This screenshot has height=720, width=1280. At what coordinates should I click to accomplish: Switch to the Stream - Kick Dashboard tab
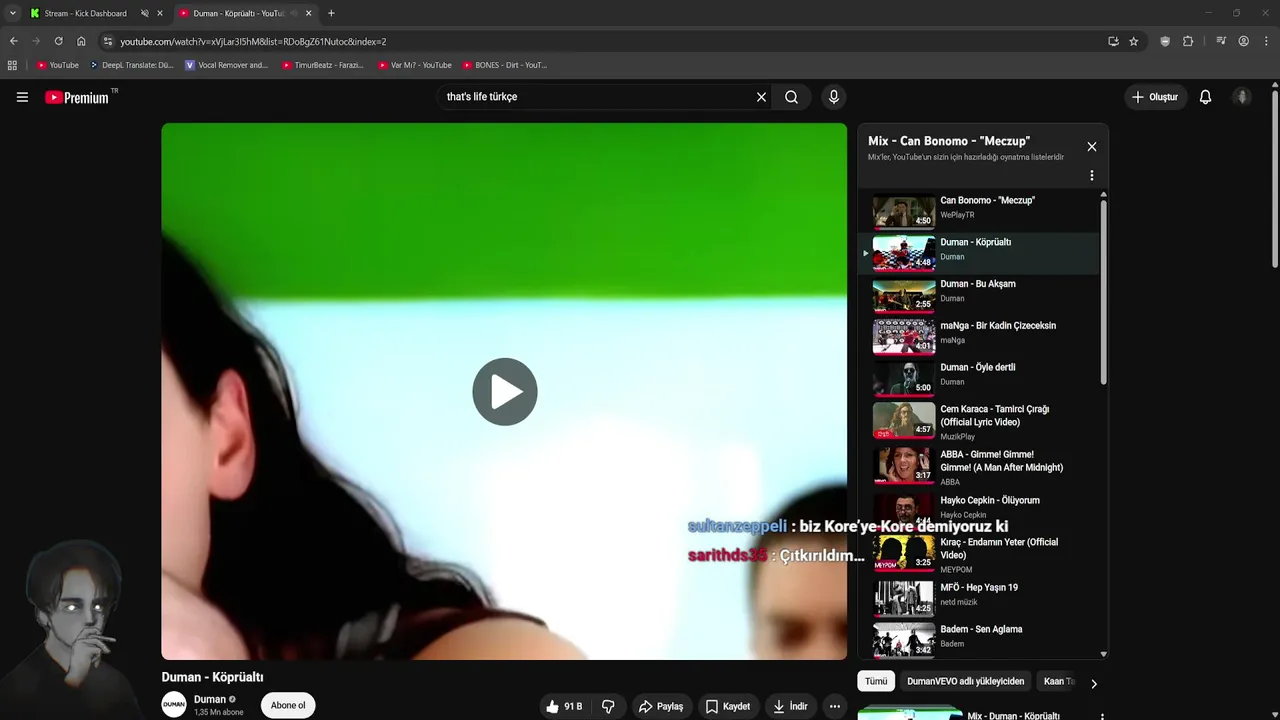(86, 13)
